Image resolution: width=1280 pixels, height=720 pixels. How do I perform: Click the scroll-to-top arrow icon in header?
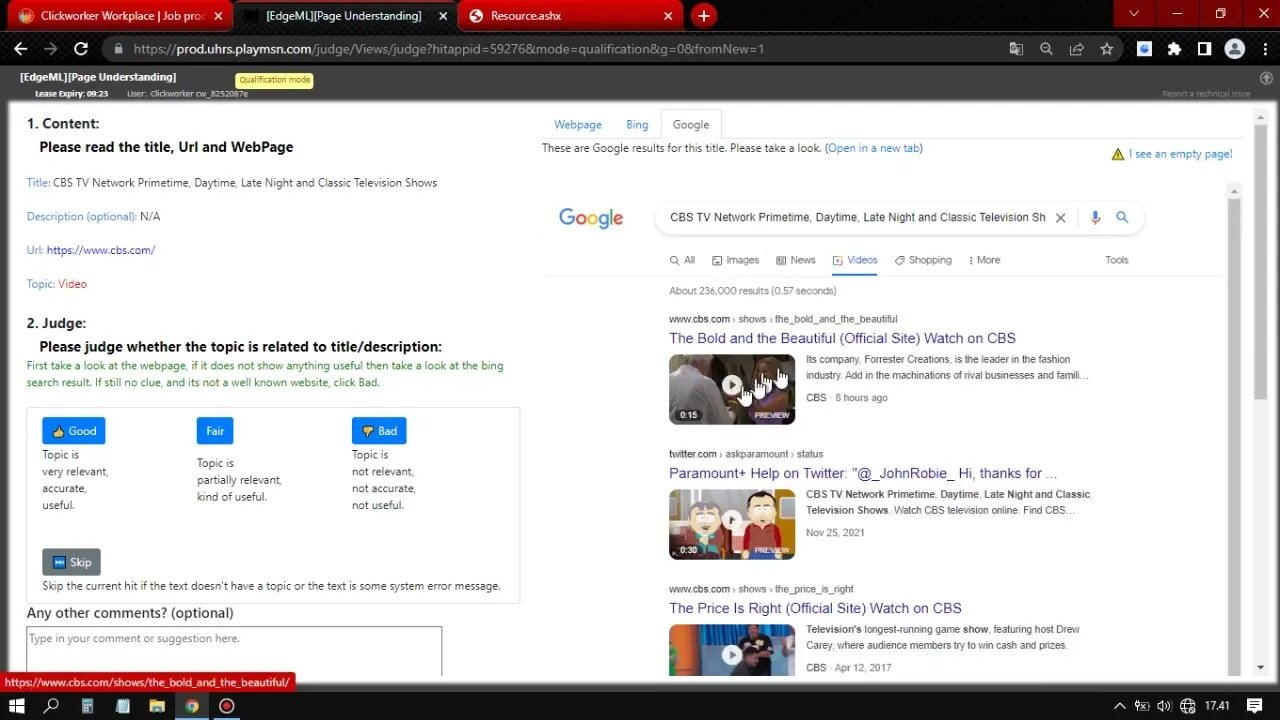tap(1266, 77)
